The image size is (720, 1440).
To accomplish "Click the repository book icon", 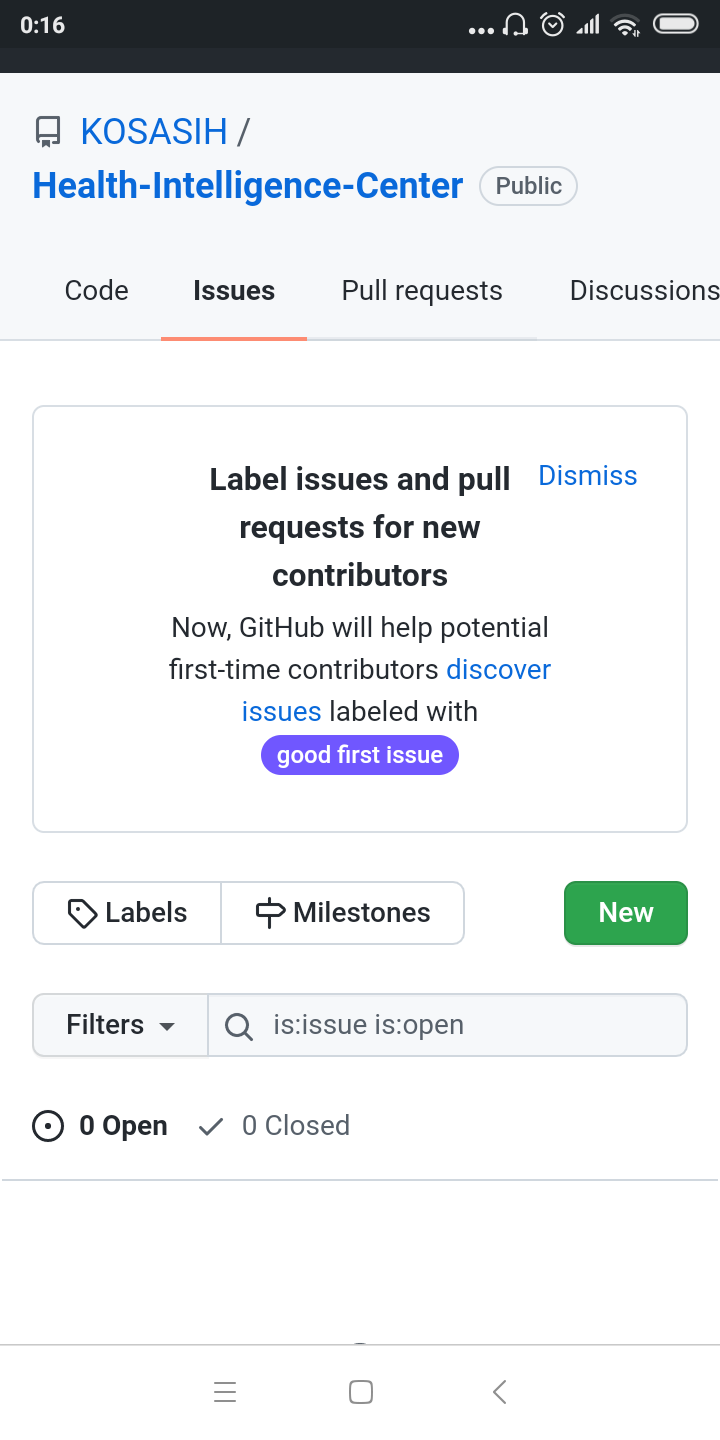I will point(47,132).
